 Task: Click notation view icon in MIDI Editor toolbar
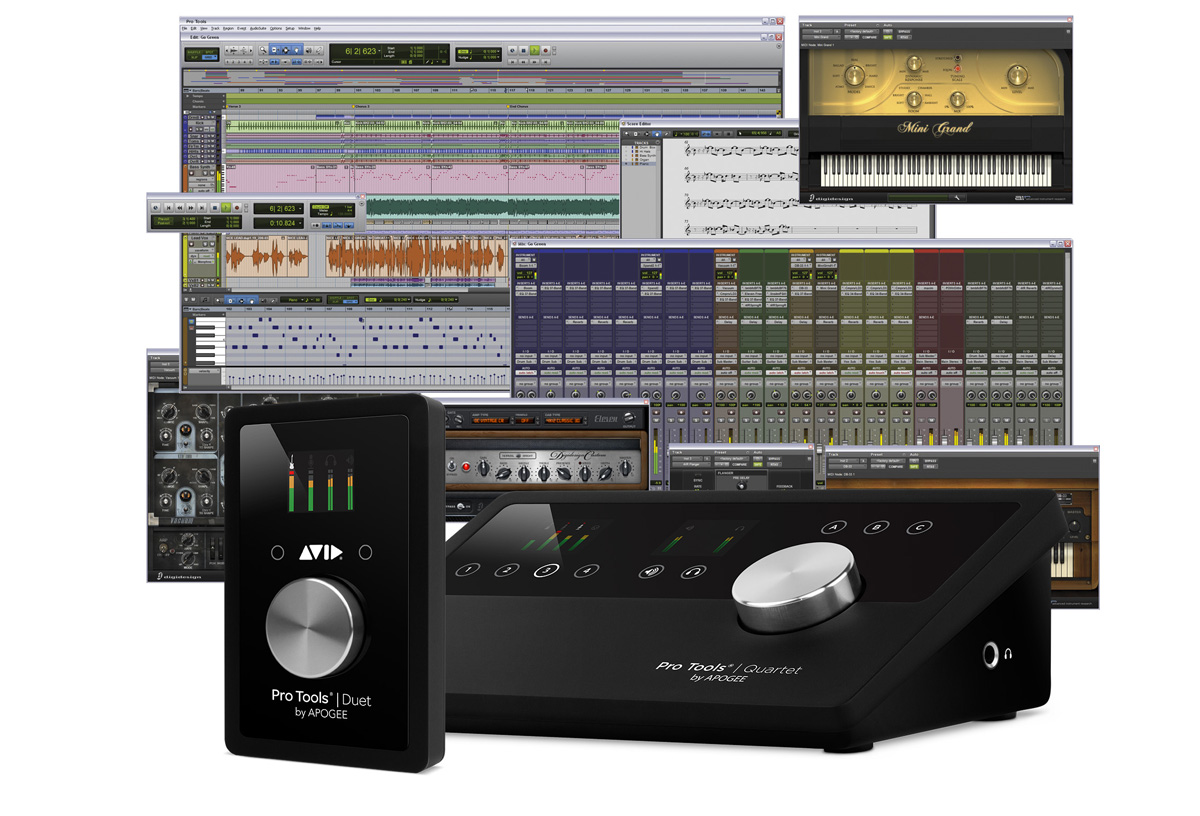(x=205, y=300)
